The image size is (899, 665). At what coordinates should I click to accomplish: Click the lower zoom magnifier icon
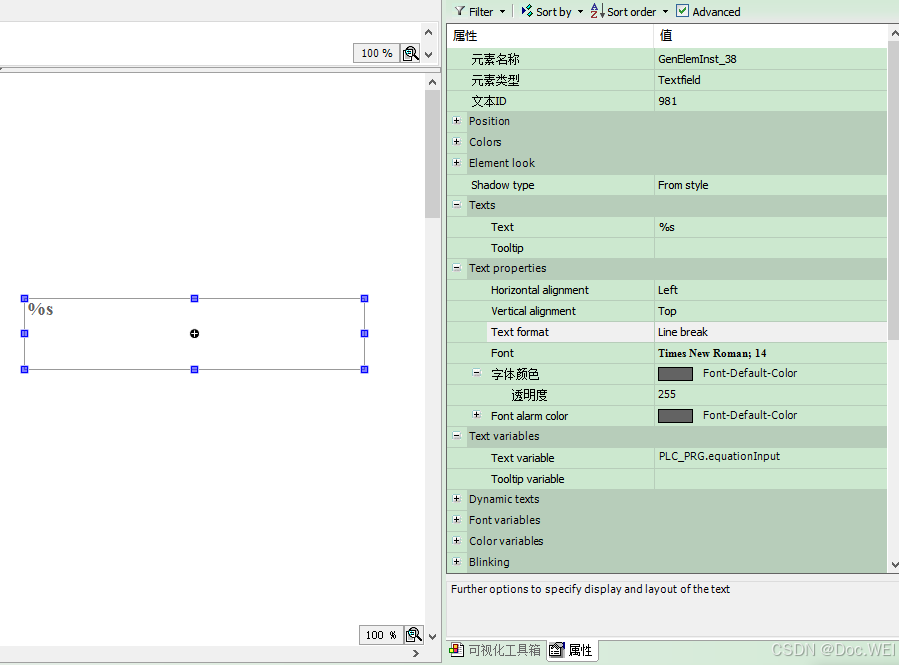click(414, 635)
